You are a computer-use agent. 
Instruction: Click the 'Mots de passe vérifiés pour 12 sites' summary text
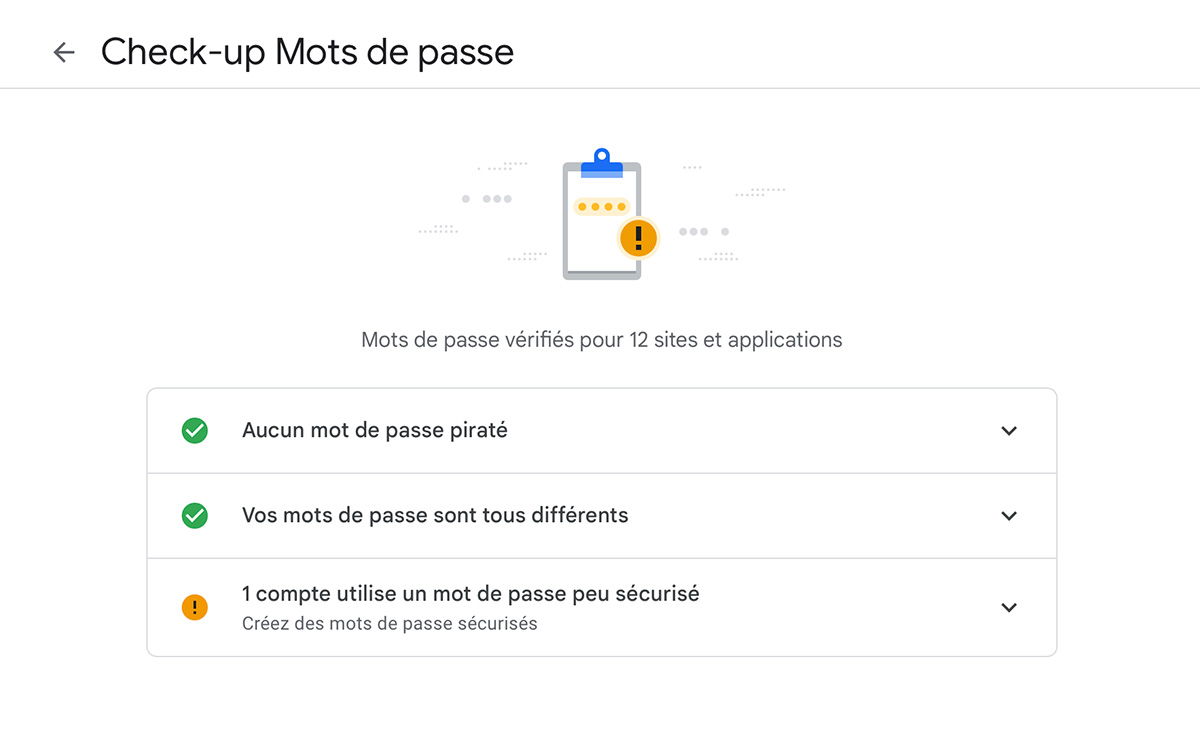tap(601, 340)
